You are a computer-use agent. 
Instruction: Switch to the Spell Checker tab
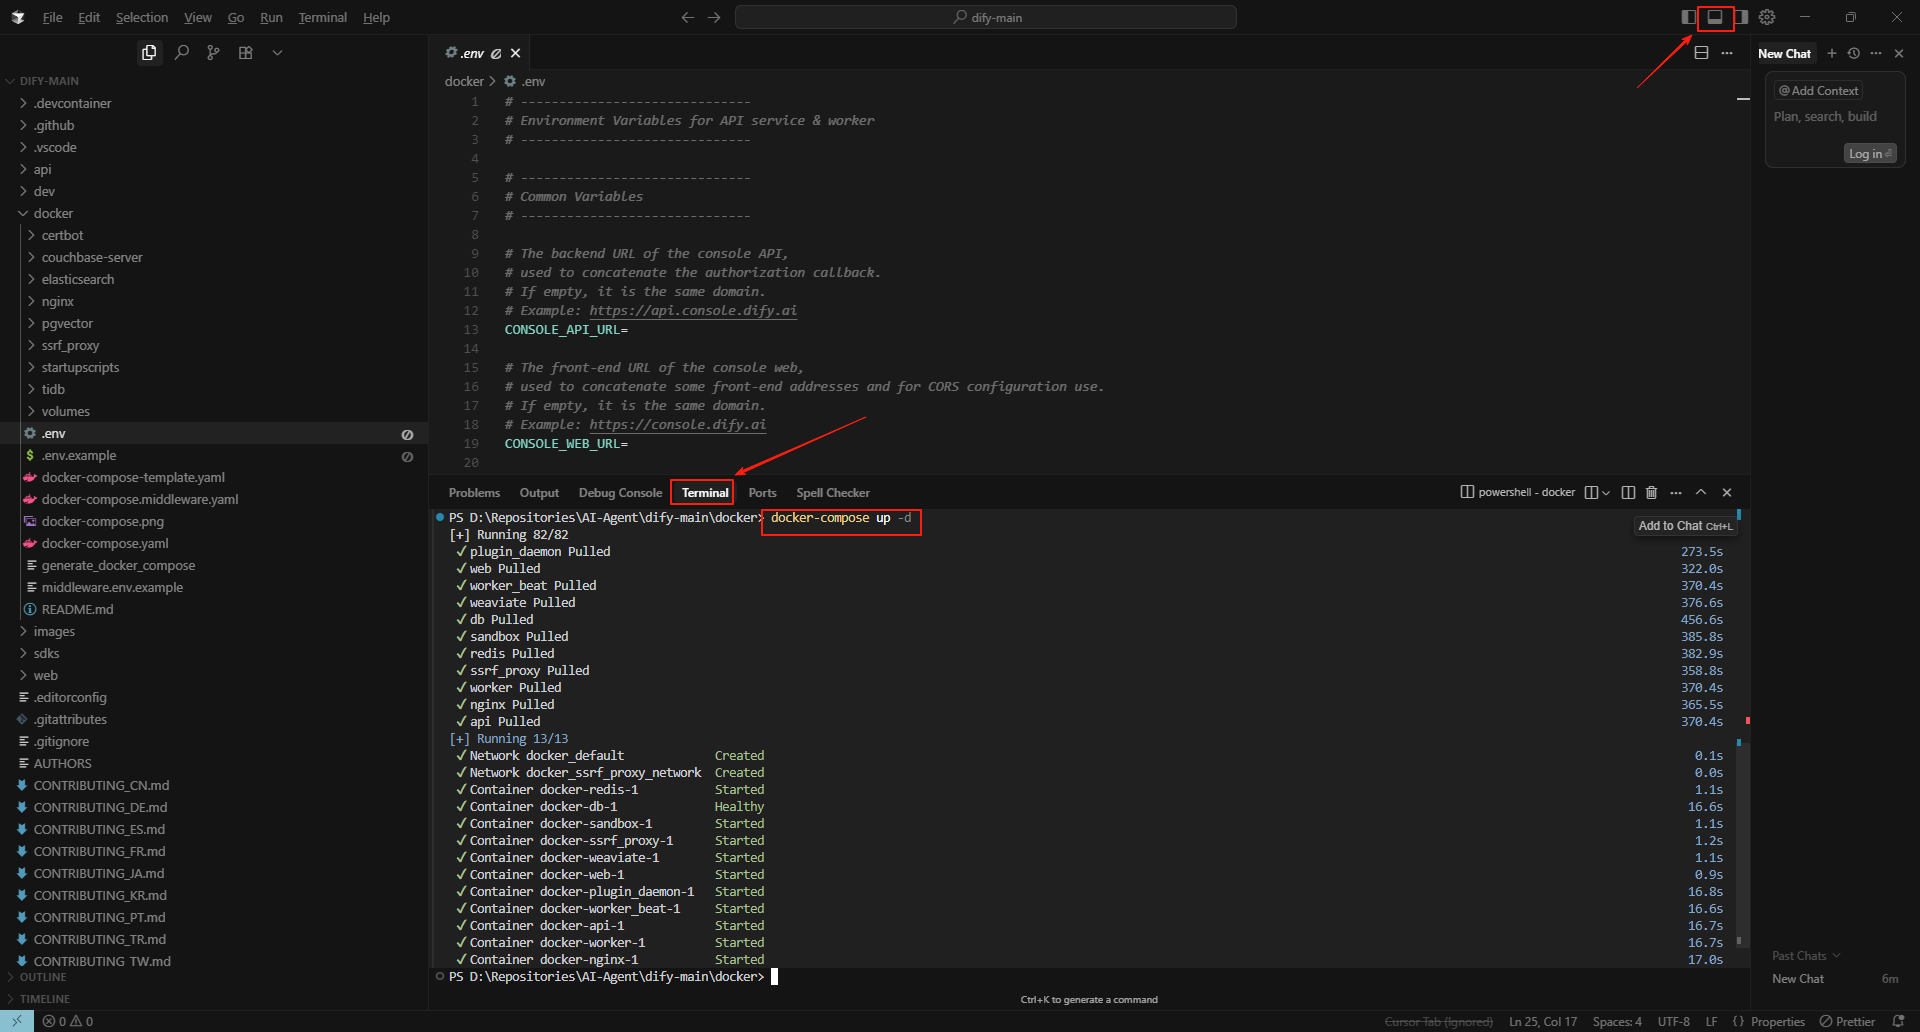tap(833, 492)
